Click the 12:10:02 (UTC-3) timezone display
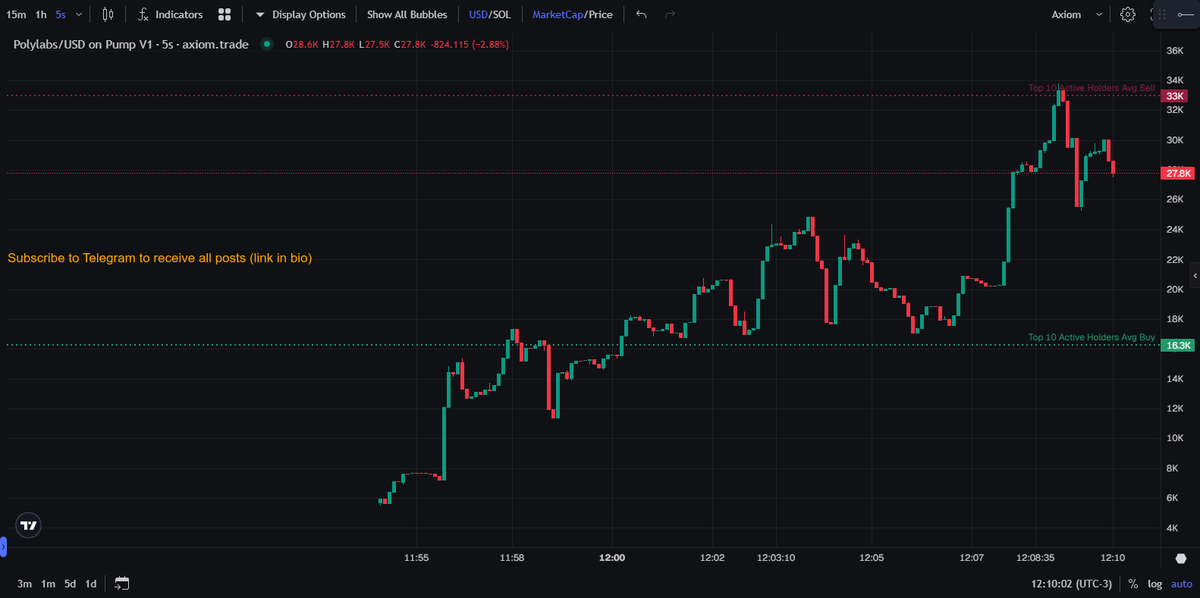Viewport: 1200px width, 598px height. tap(1070, 583)
